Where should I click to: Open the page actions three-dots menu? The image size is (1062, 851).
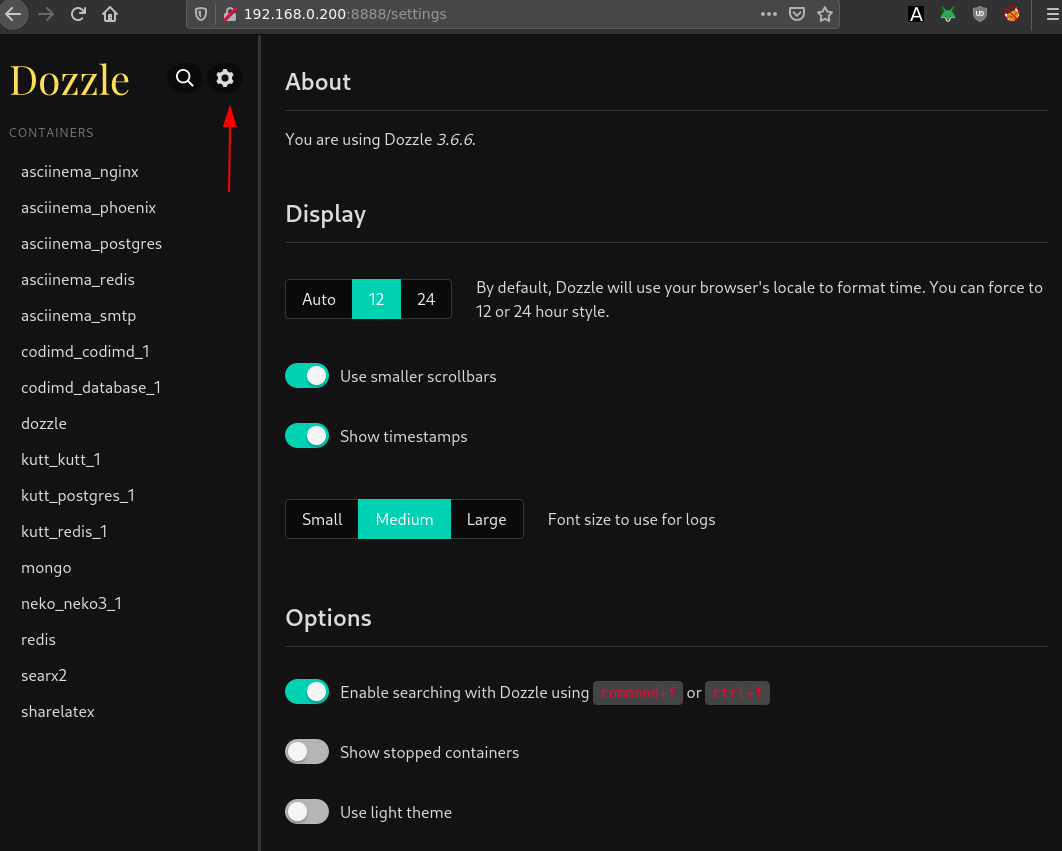[x=769, y=14]
